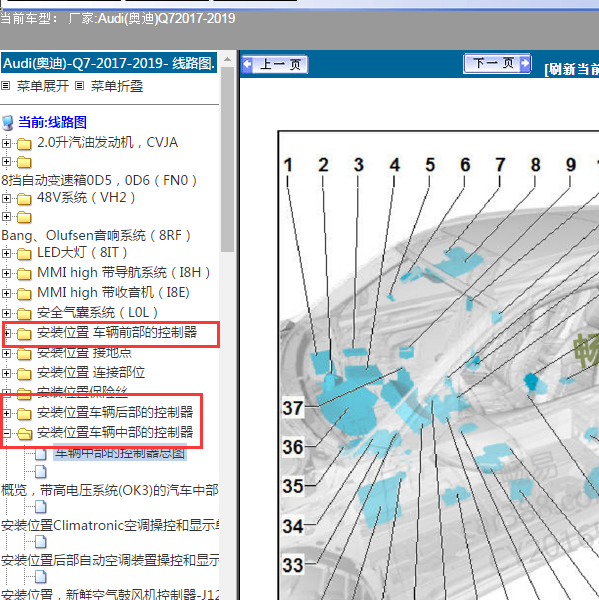599x600 pixels.
Task: Click the open folder icon for 车辆中部的控制器
Action: (25, 434)
